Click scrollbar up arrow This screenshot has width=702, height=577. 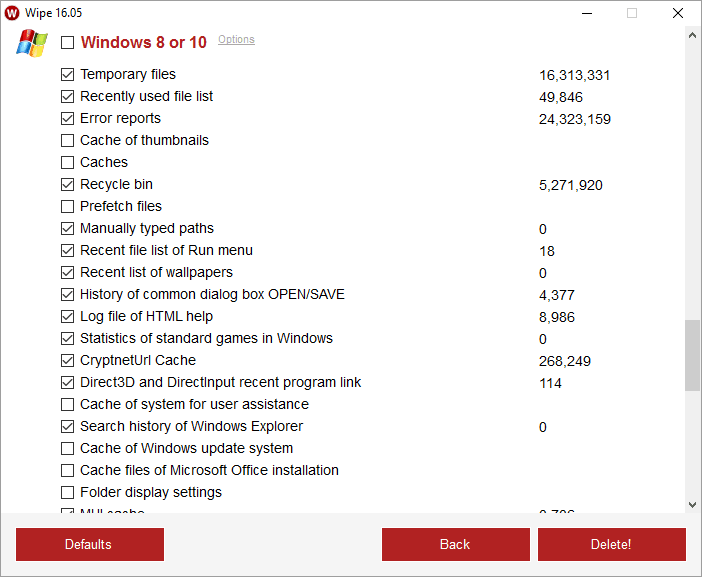click(692, 35)
